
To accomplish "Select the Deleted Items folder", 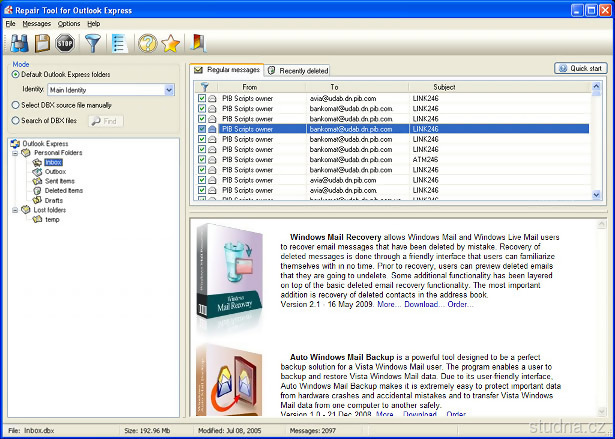I will coord(63,190).
